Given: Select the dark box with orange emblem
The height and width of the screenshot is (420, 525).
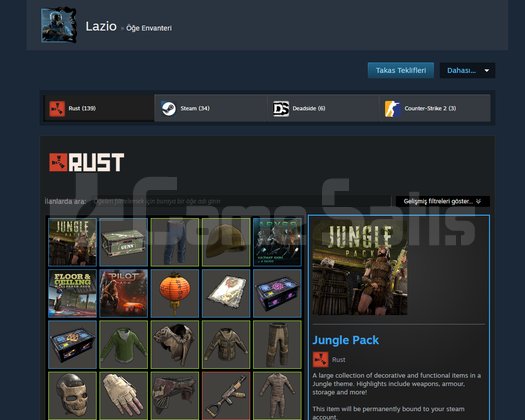Looking at the screenshot, I should (72, 345).
